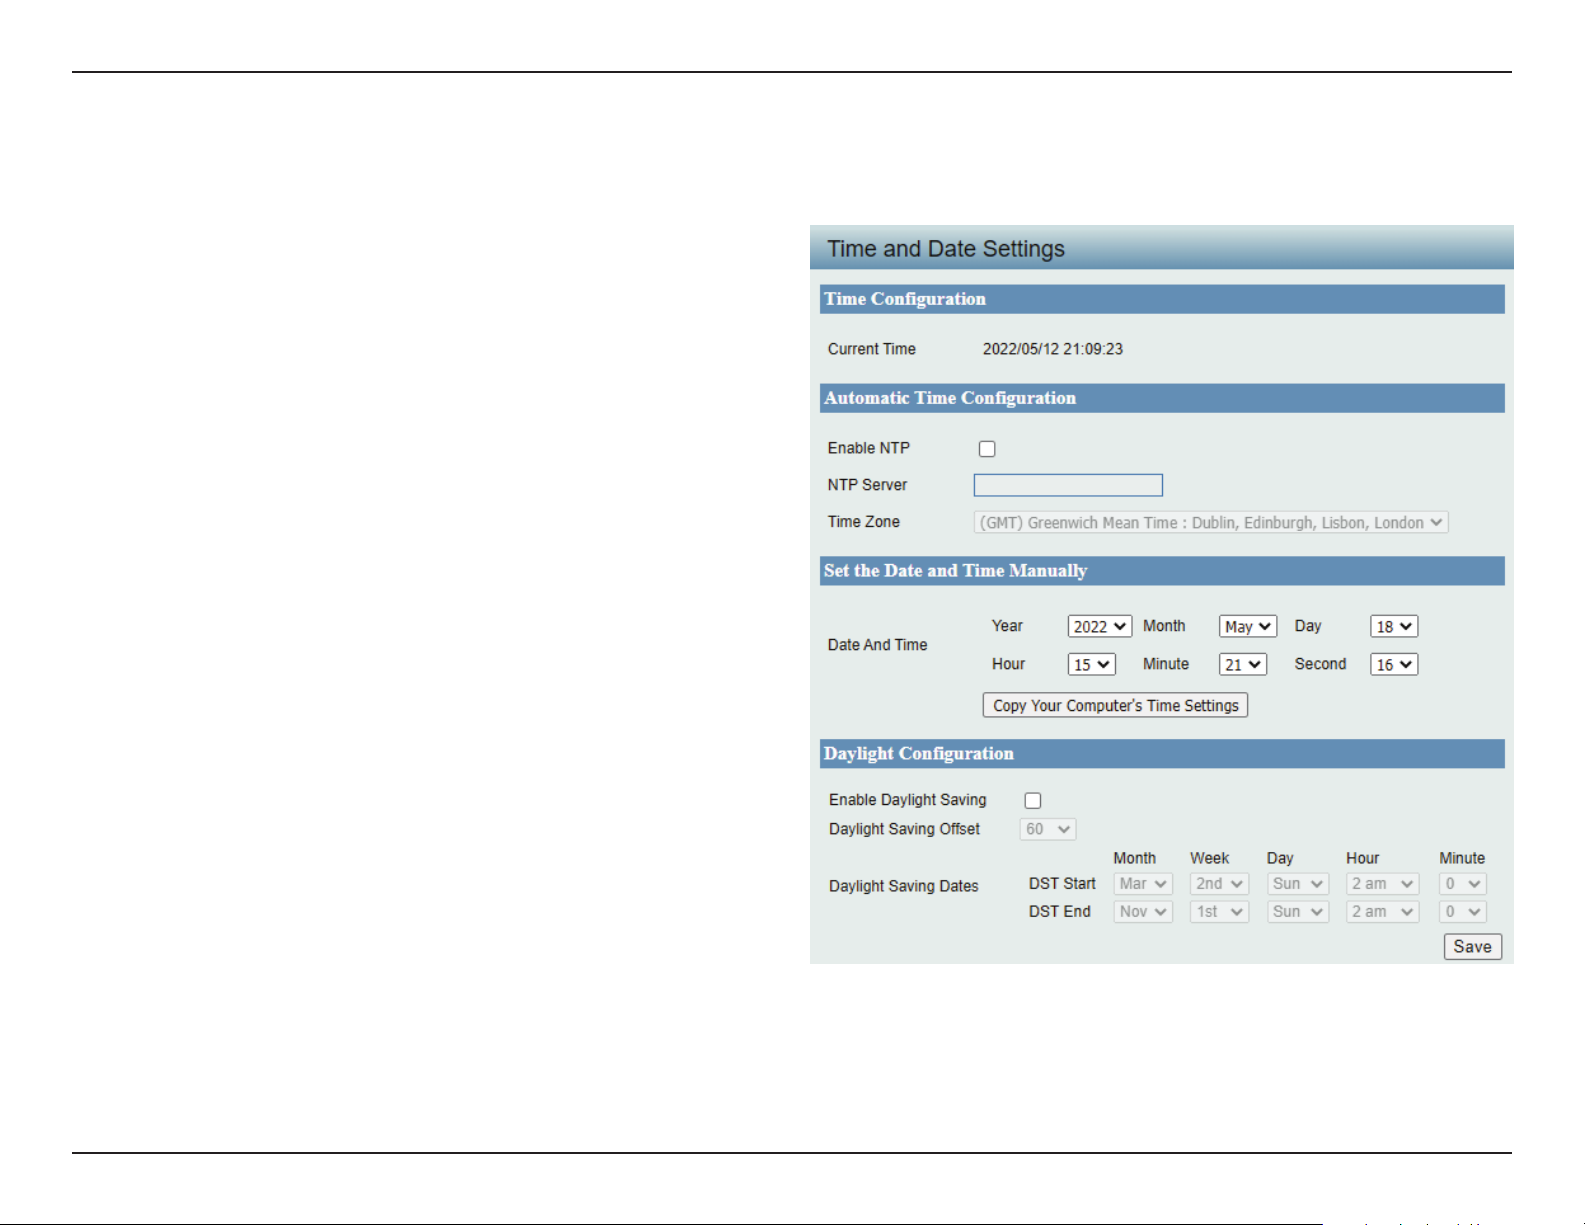The image size is (1585, 1225).
Task: Click the Enable NTP label
Action: 869,448
